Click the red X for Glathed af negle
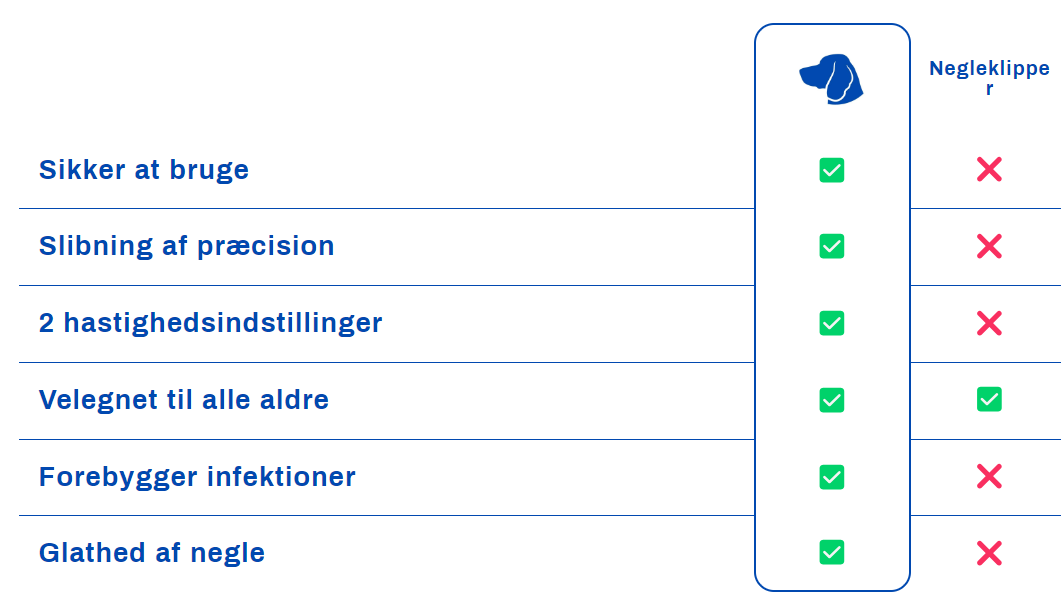This screenshot has width=1061, height=613. pyautogui.click(x=989, y=553)
